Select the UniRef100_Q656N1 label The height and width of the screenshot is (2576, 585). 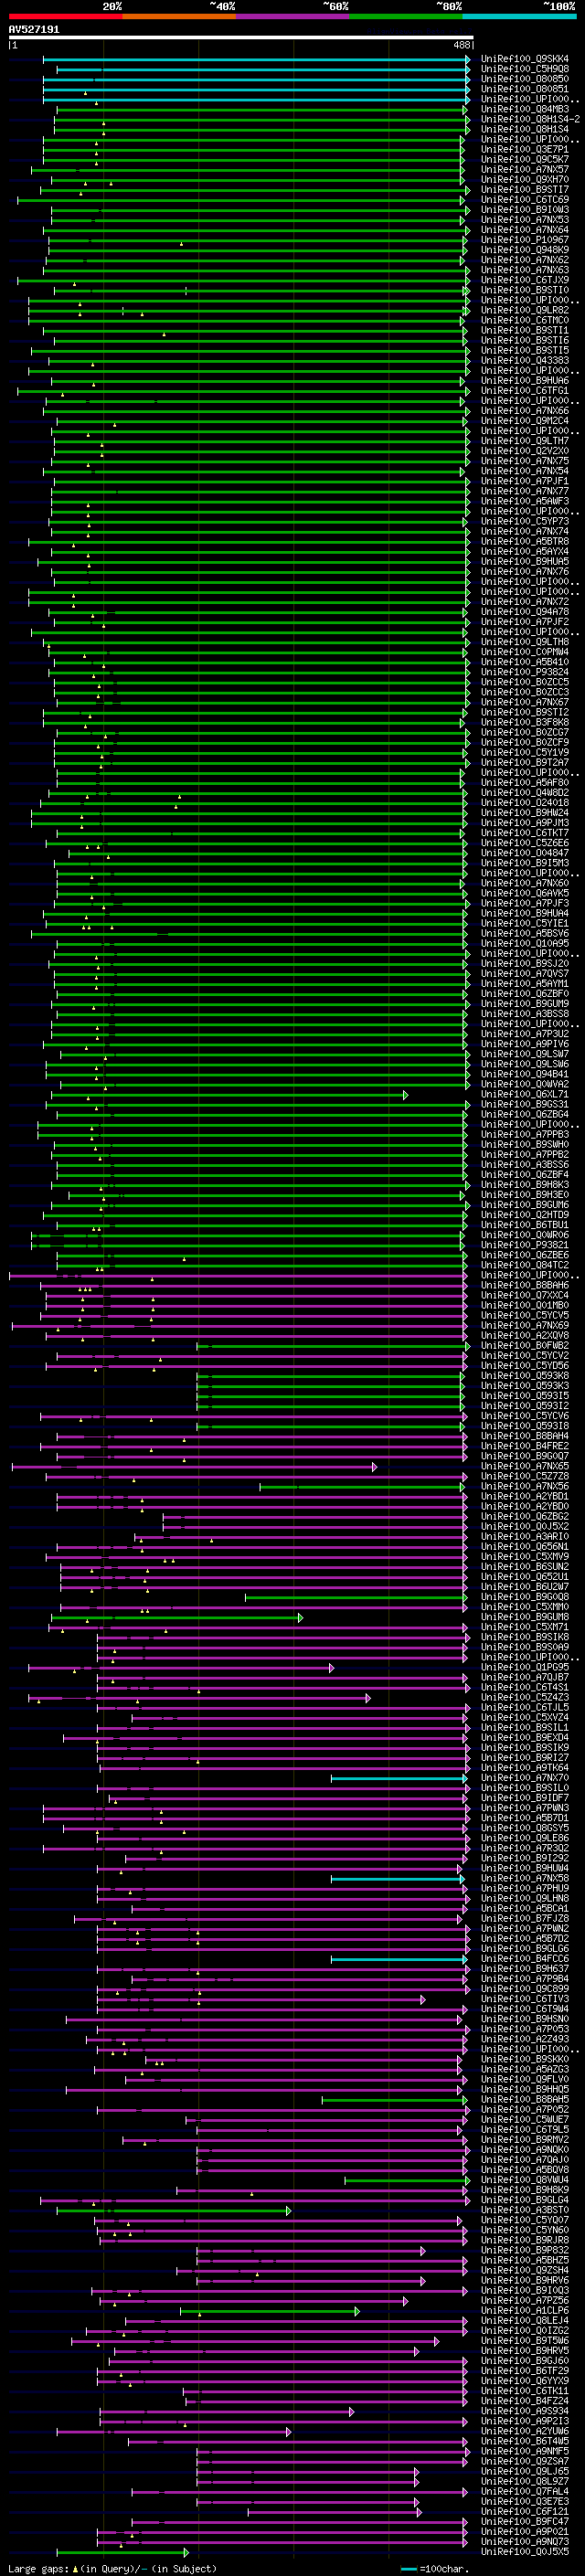tap(524, 1547)
